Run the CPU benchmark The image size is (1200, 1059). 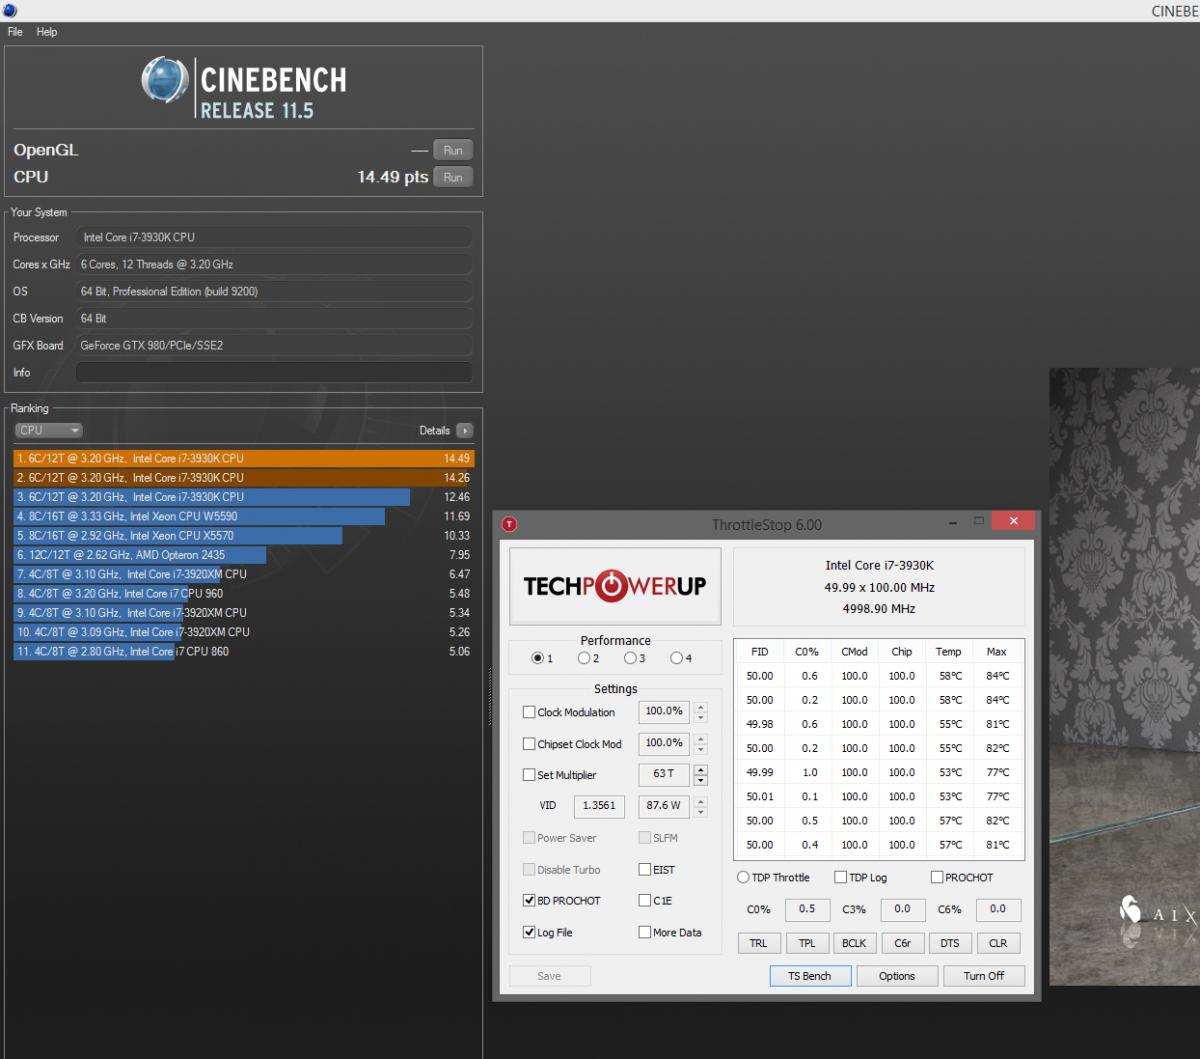coord(453,177)
